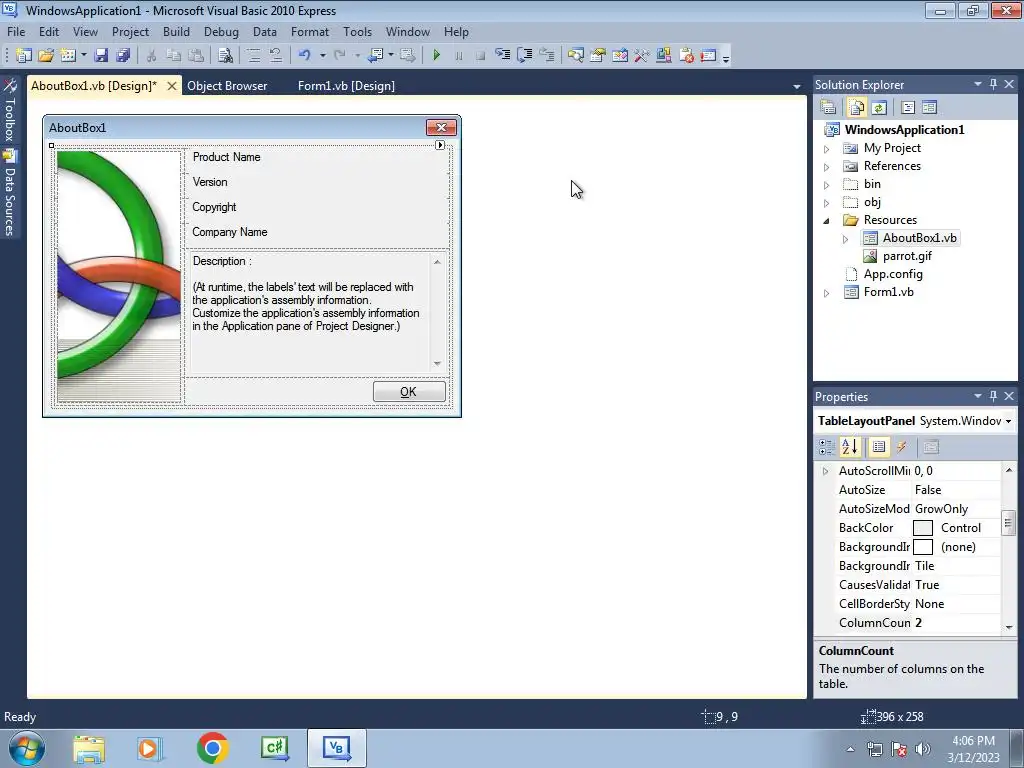Viewport: 1024px width, 768px height.
Task: Open the Toolbox hammer-and-wrench icon
Action: click(641, 56)
